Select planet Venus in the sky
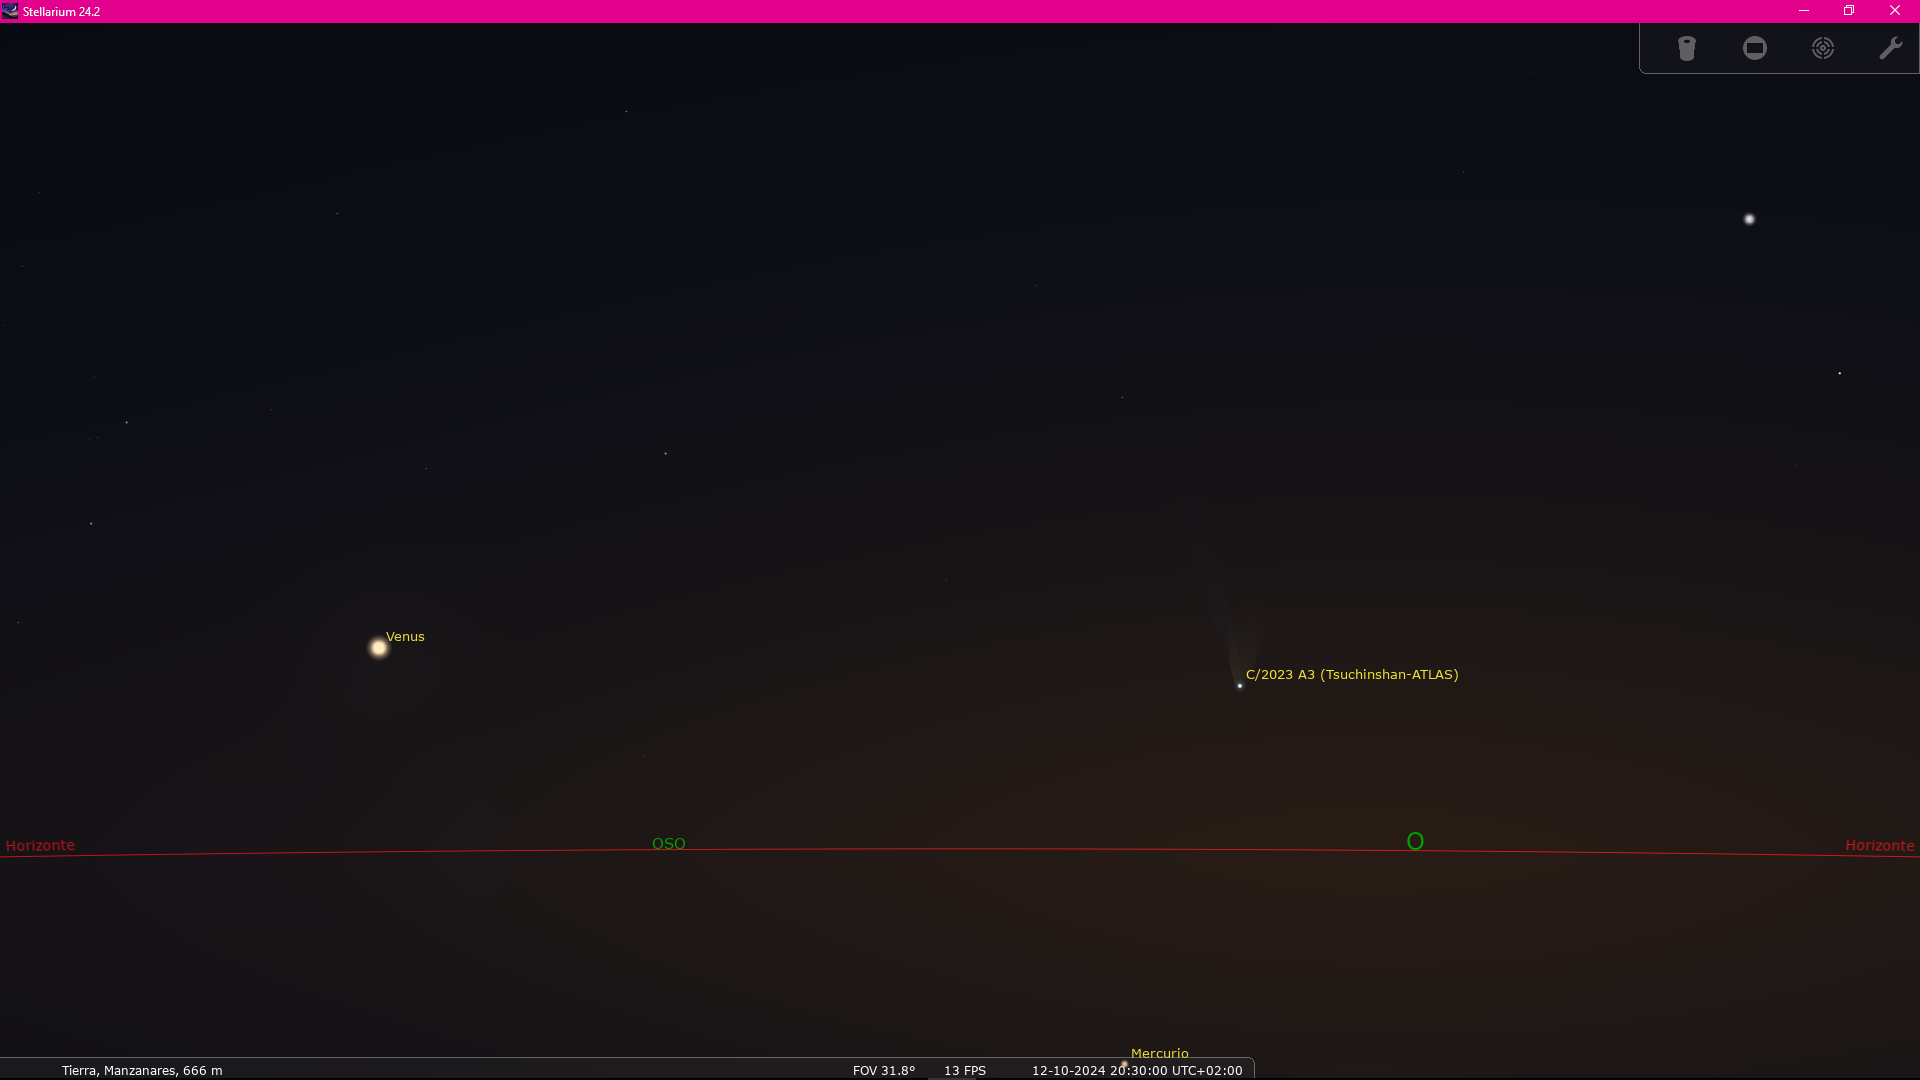Viewport: 1920px width, 1080px height. coord(379,648)
